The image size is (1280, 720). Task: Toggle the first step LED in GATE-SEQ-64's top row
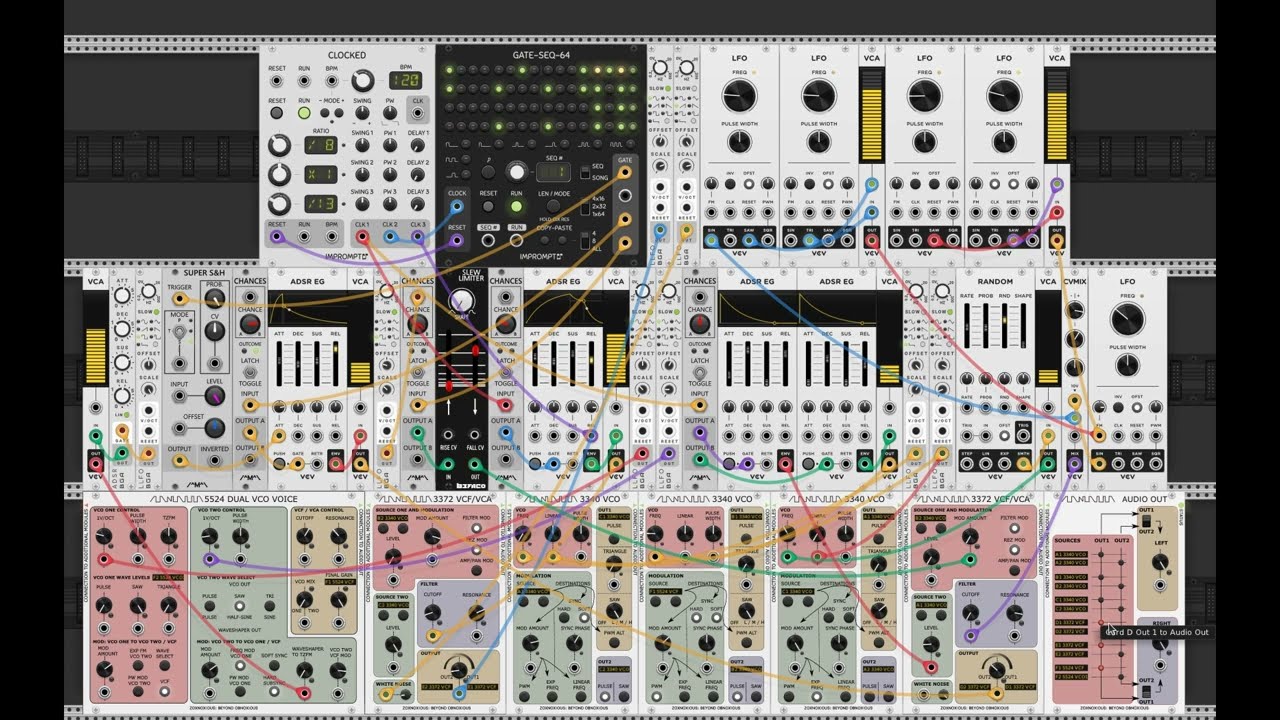448,71
